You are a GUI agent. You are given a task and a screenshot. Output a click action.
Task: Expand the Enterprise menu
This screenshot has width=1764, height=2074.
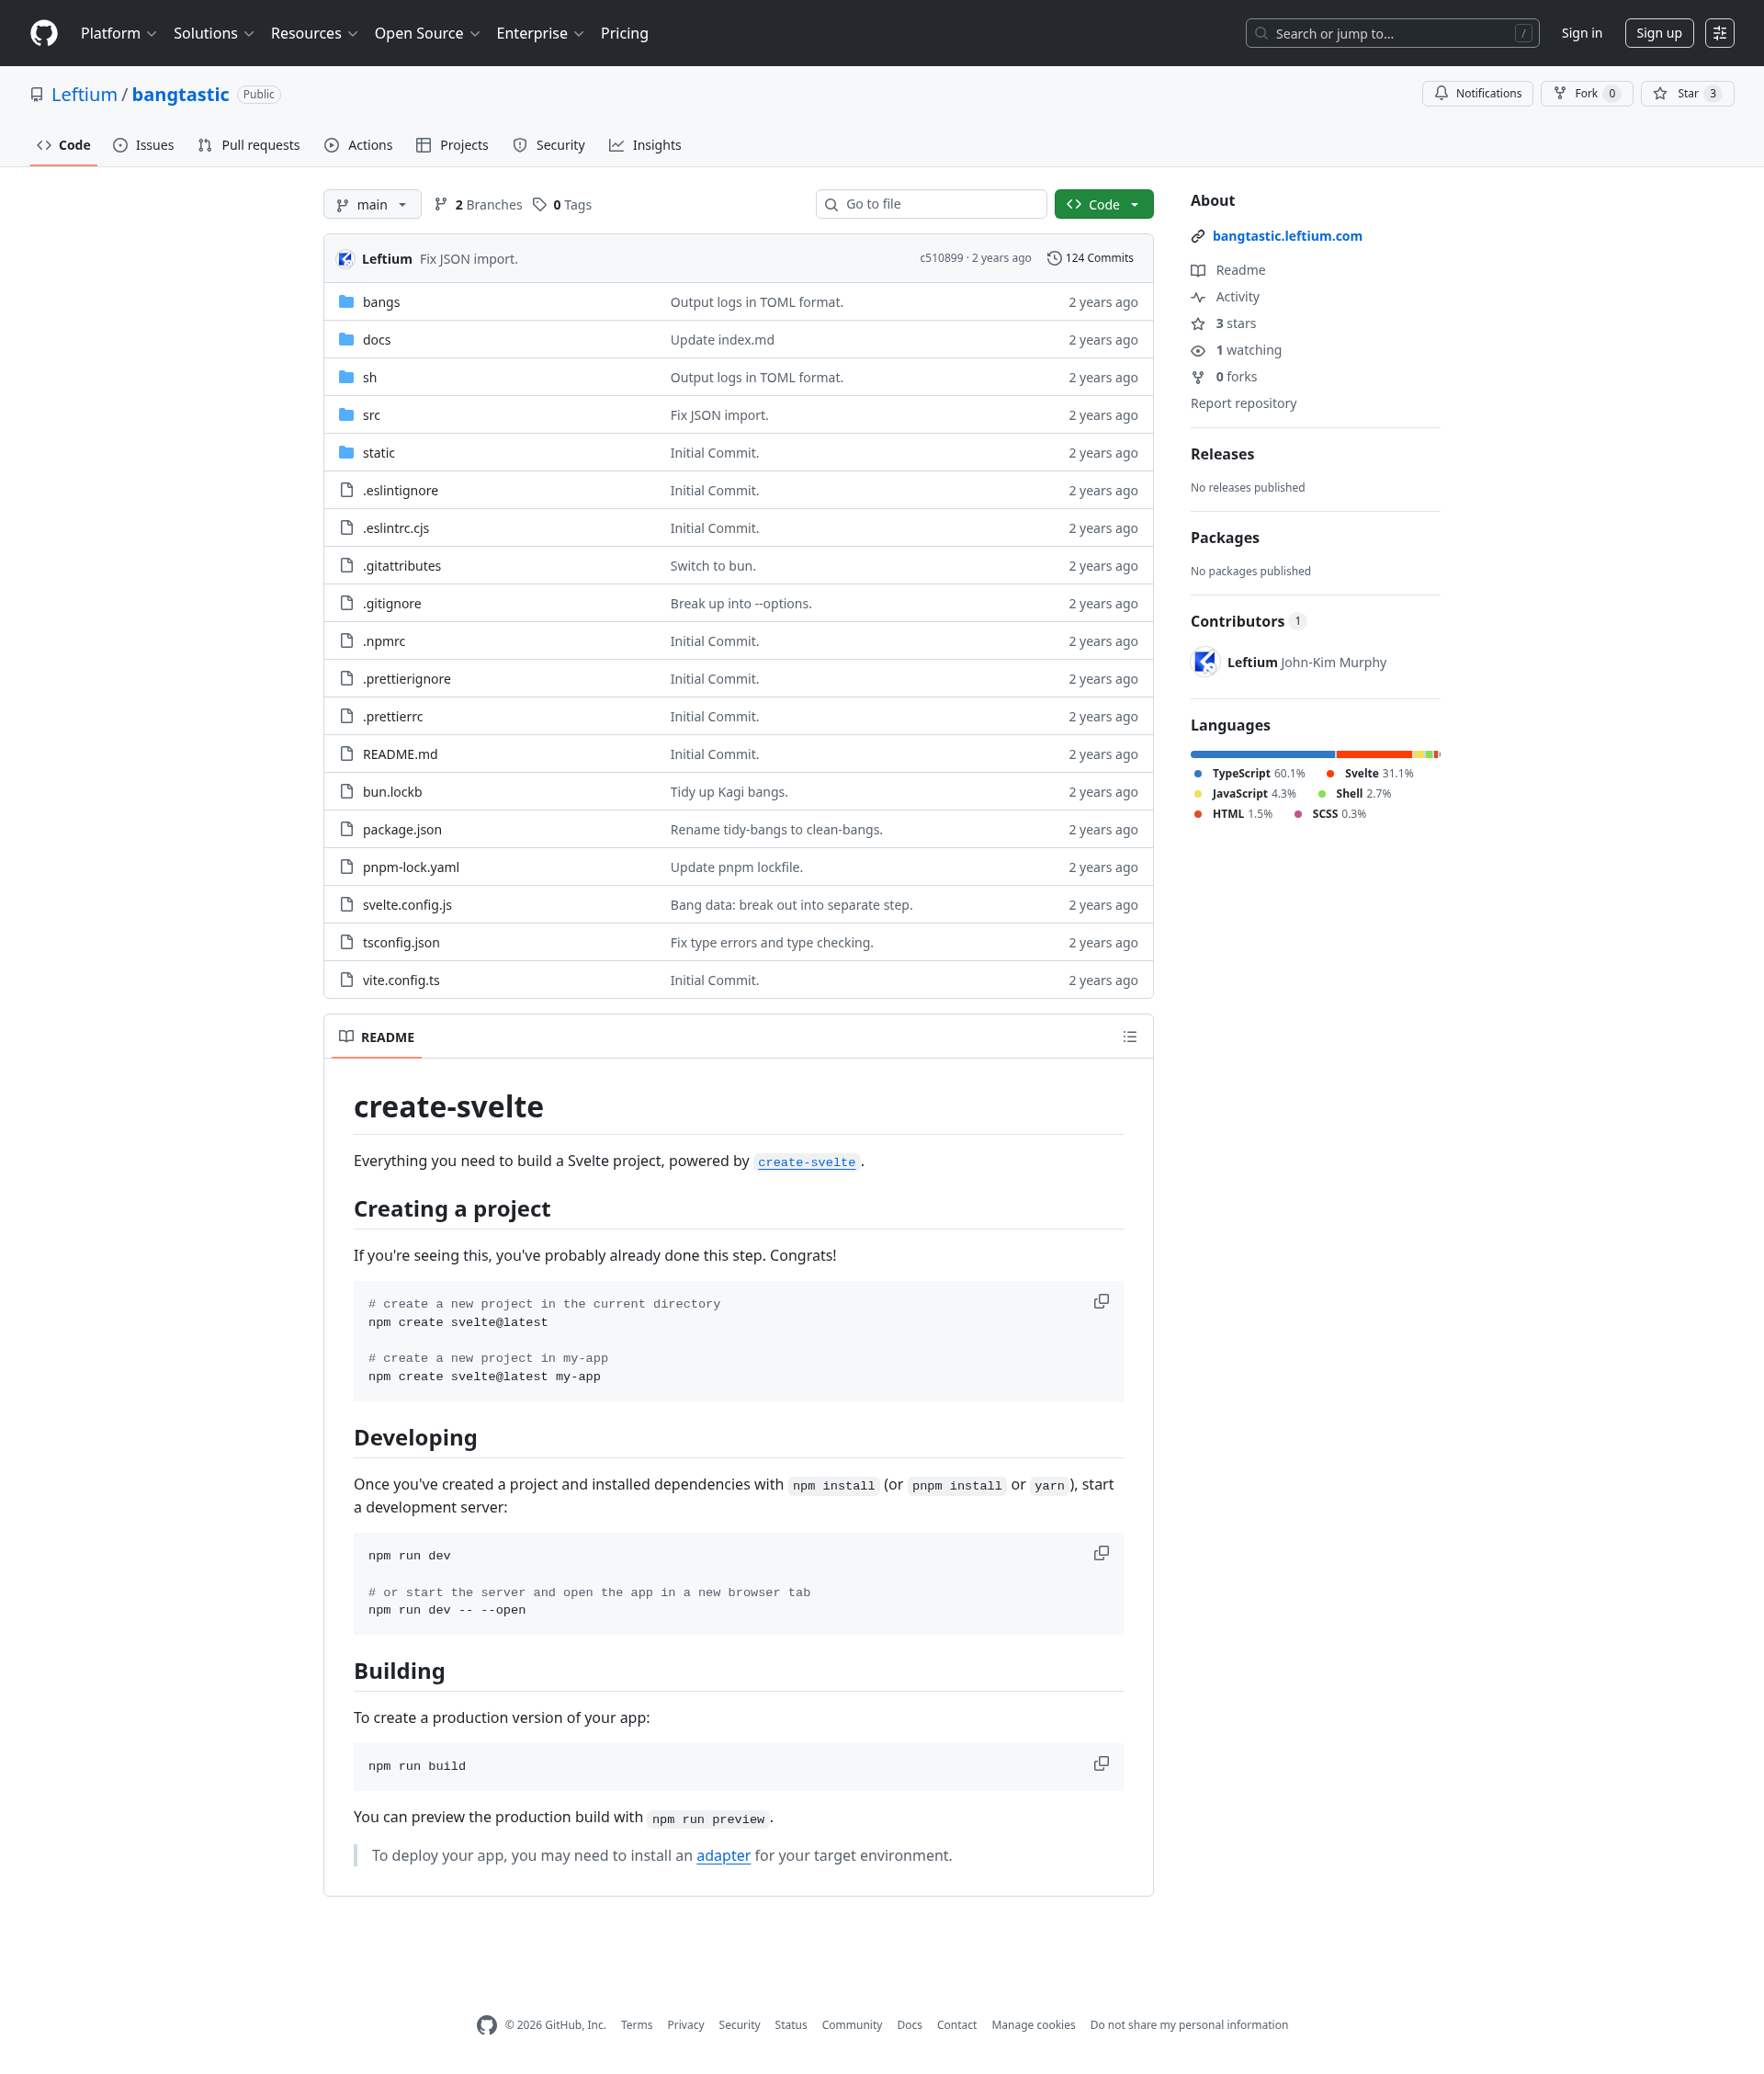click(540, 33)
